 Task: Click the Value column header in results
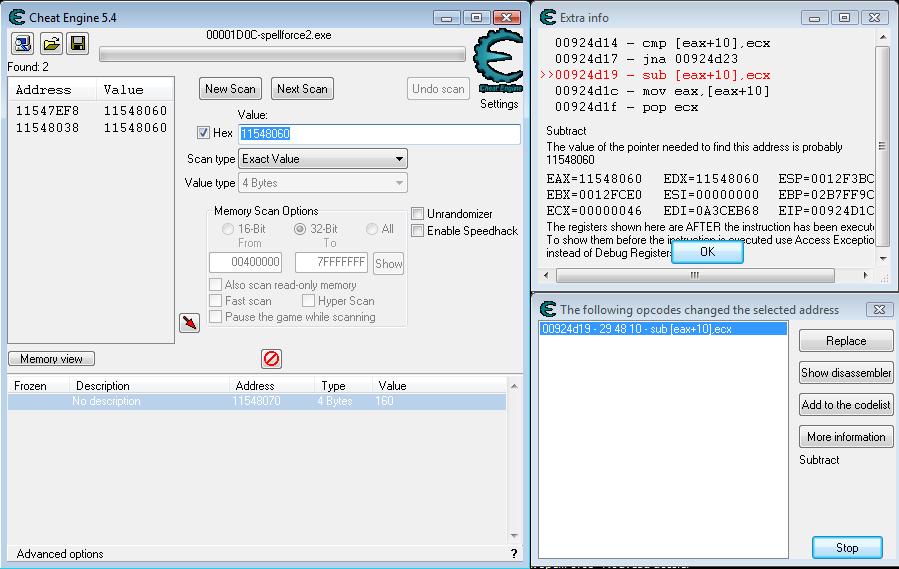pyautogui.click(x=135, y=89)
